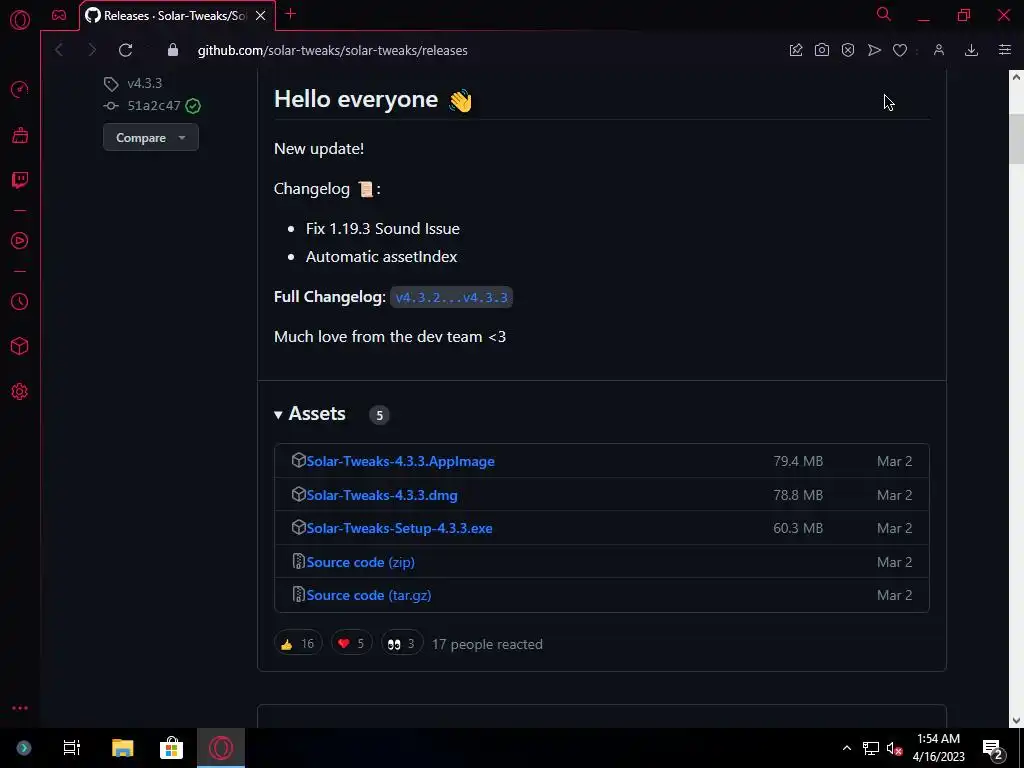Viewport: 1024px width, 768px height.
Task: View site security lock info
Action: [172, 50]
